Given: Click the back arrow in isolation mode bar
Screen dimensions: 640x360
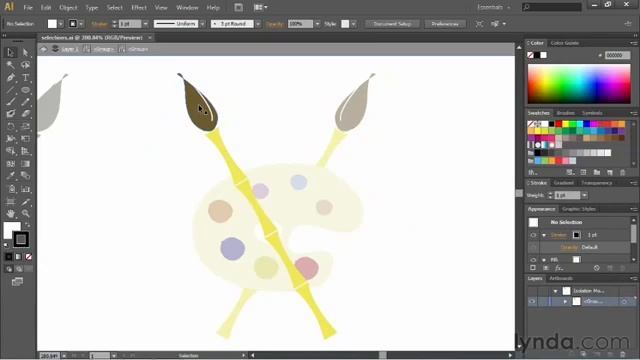Looking at the screenshot, I should (44, 49).
